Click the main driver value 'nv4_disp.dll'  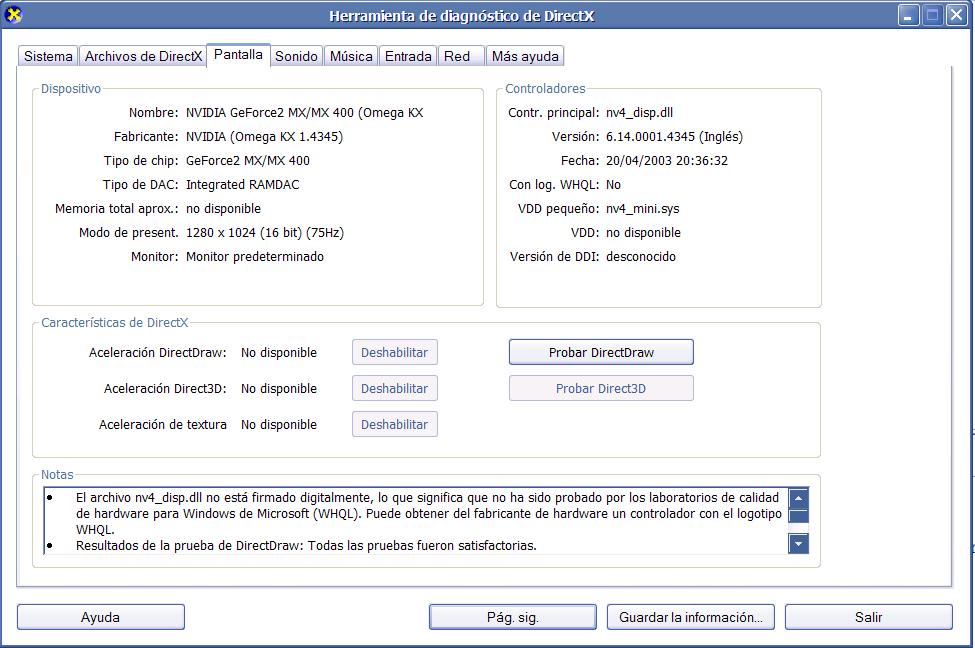coord(639,113)
